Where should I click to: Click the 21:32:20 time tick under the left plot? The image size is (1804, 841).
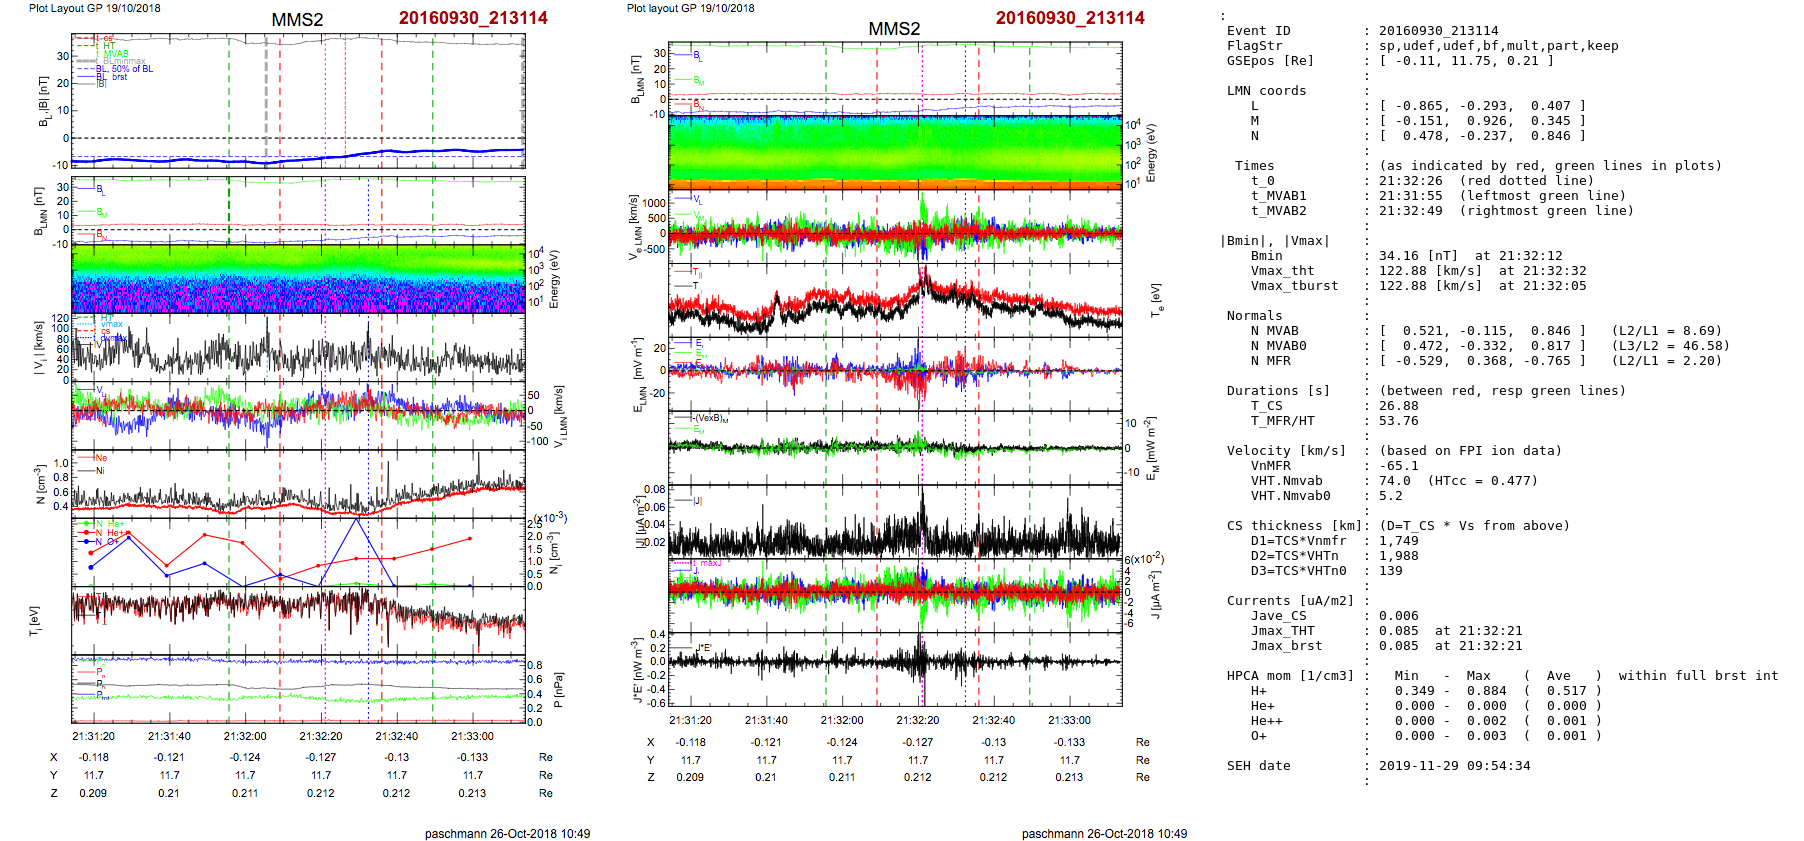pyautogui.click(x=321, y=736)
